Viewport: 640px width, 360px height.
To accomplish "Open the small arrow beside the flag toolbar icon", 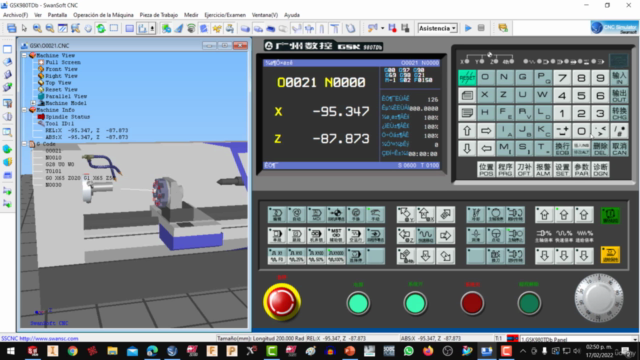I will point(382,28).
